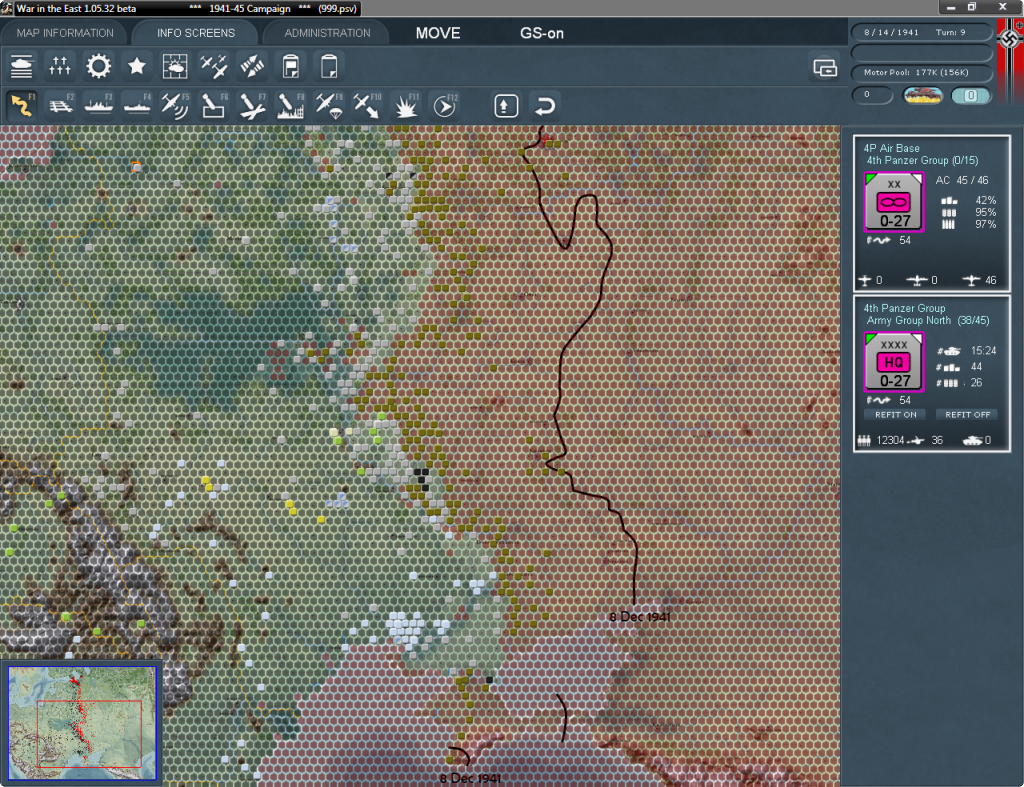Select the F11 build fortification explosion icon
This screenshot has width=1024, height=787.
(406, 105)
